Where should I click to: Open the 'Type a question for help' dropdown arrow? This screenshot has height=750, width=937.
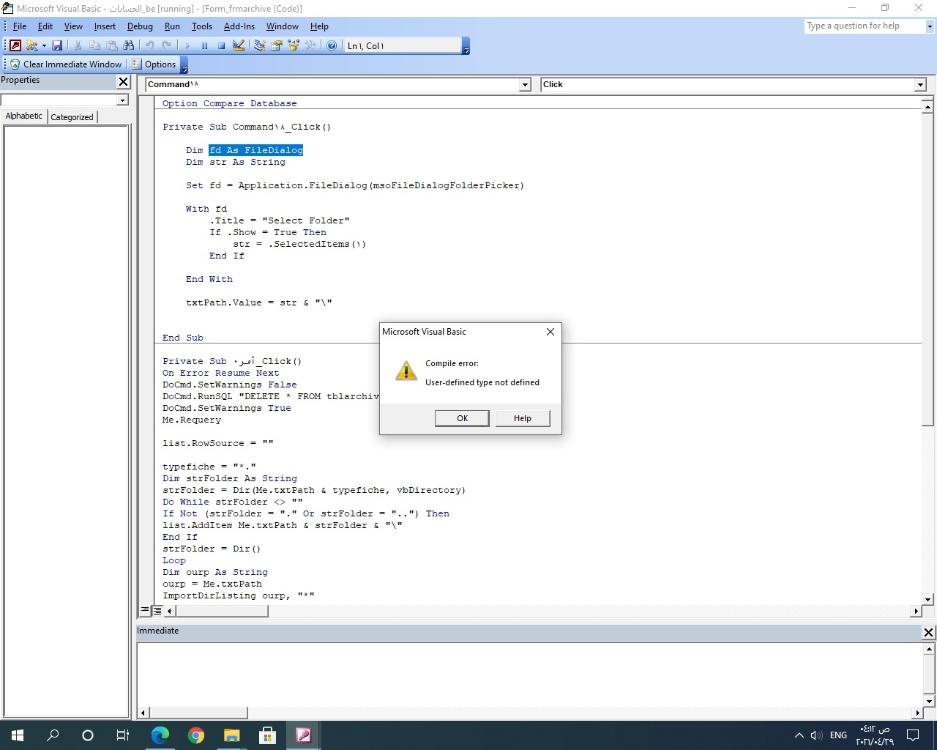929,26
